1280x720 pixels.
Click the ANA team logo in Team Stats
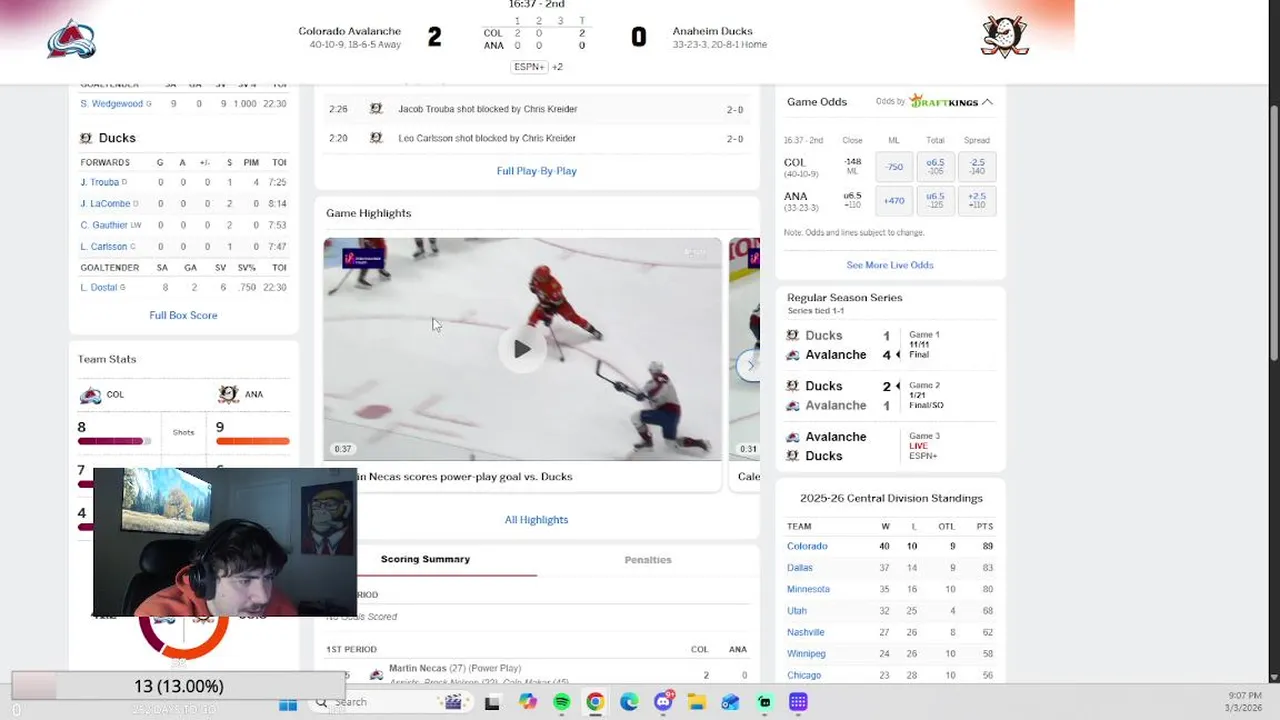228,395
